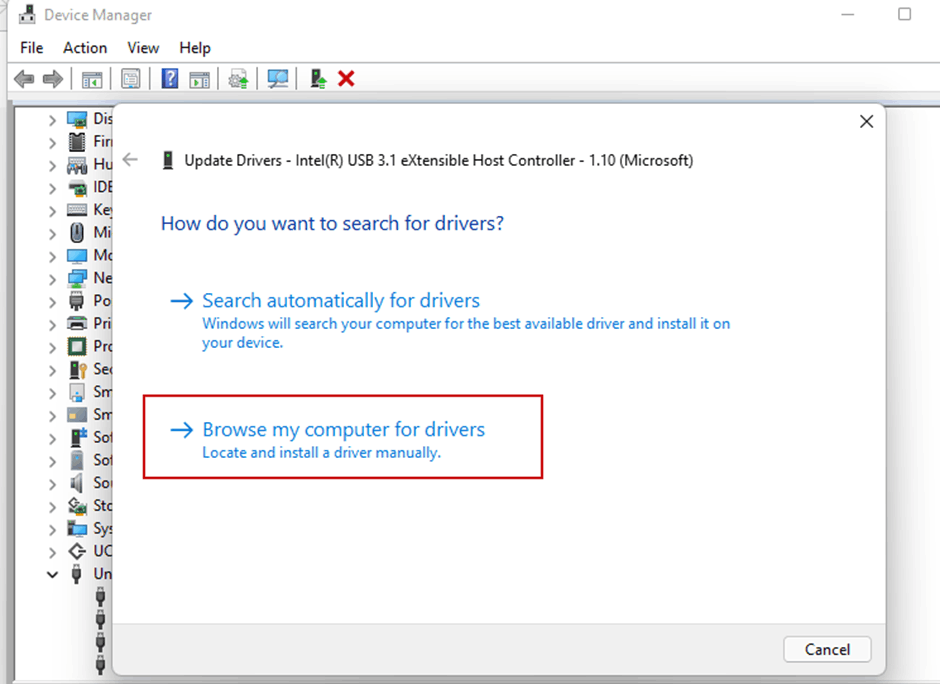Toggle the action pane toolbar icon
The image size is (940, 684).
click(199, 79)
